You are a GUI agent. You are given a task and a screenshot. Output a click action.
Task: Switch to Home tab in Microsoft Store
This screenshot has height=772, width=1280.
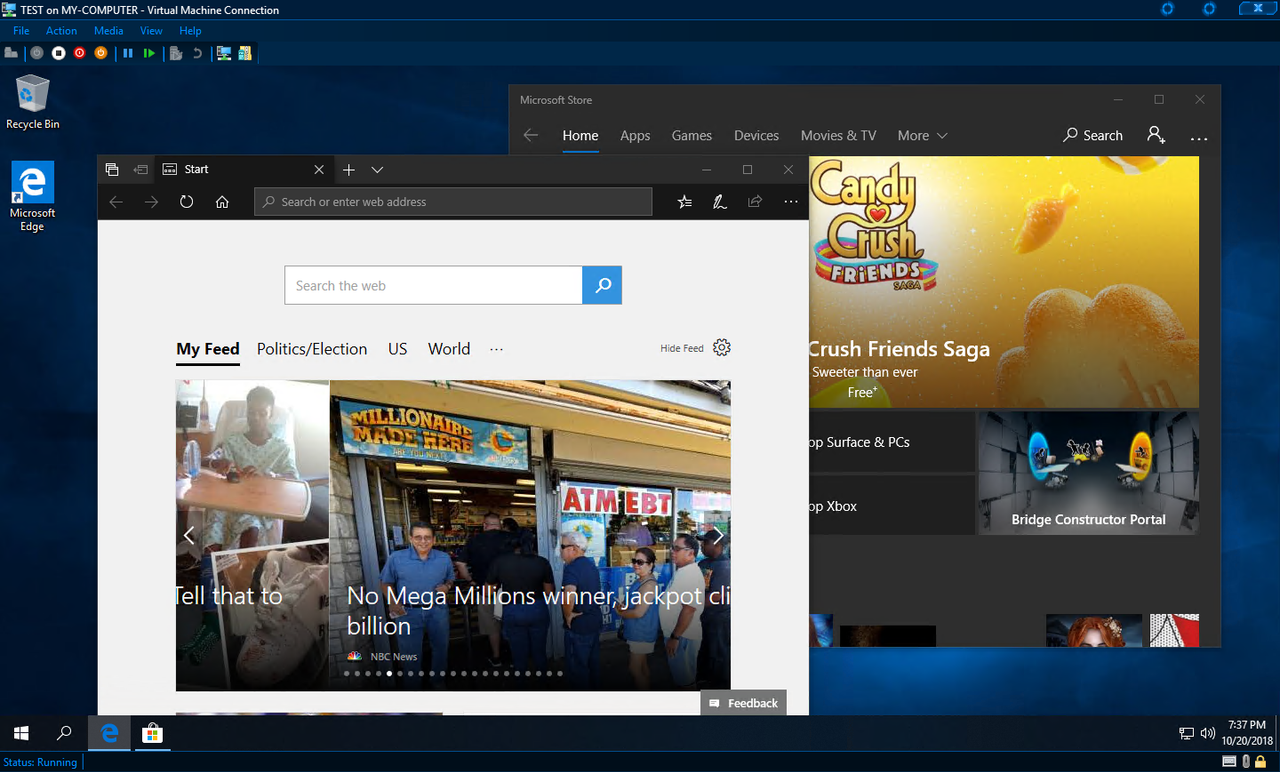point(580,136)
